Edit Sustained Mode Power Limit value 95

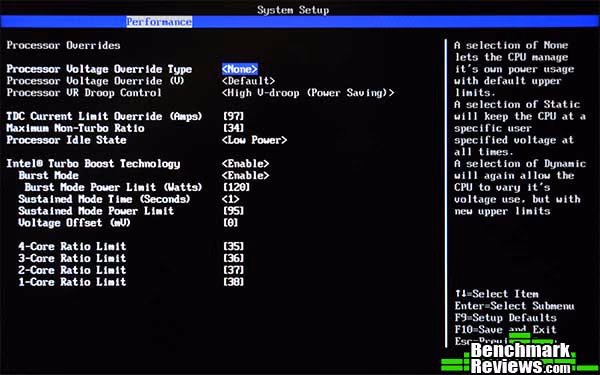pos(233,211)
